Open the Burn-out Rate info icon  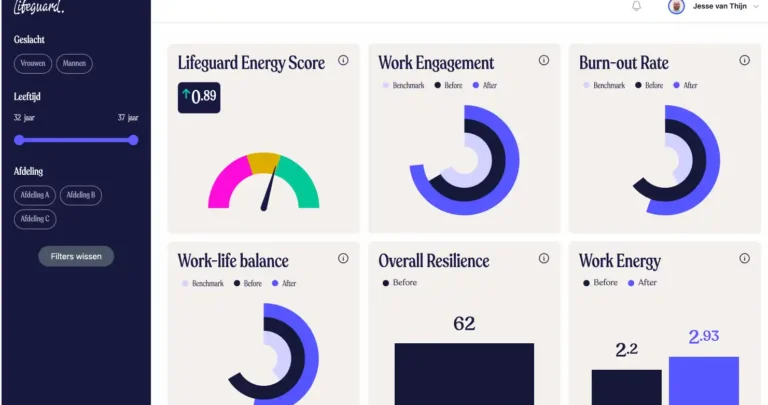[744, 60]
